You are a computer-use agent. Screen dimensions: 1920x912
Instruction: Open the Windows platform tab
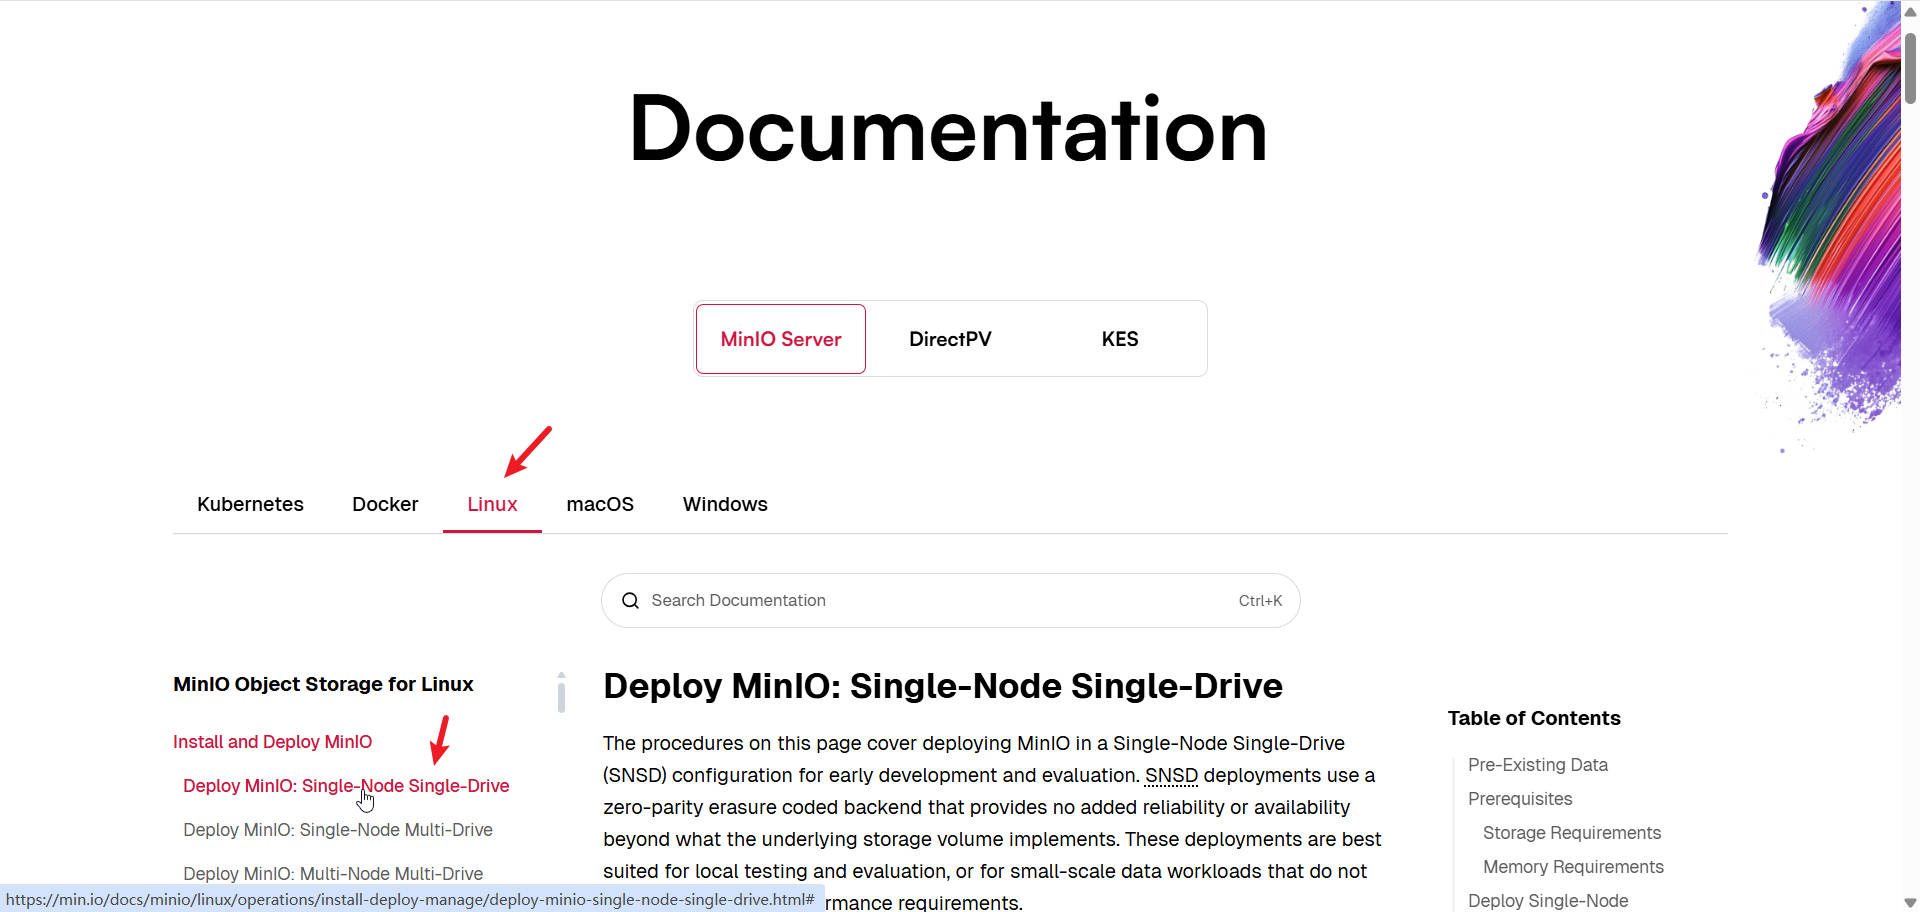(725, 504)
